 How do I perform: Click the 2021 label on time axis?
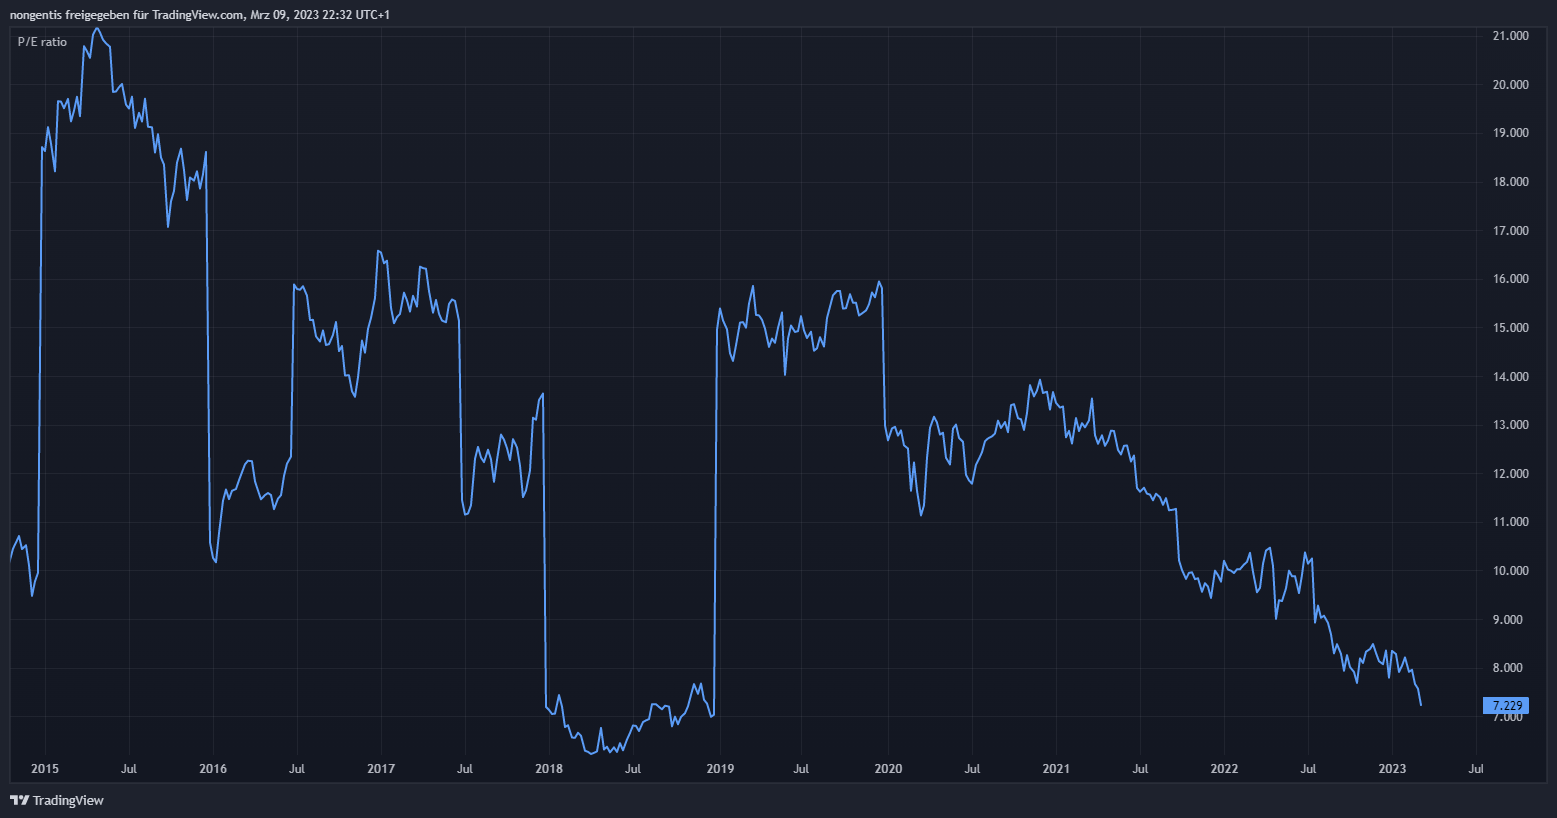pos(1056,769)
